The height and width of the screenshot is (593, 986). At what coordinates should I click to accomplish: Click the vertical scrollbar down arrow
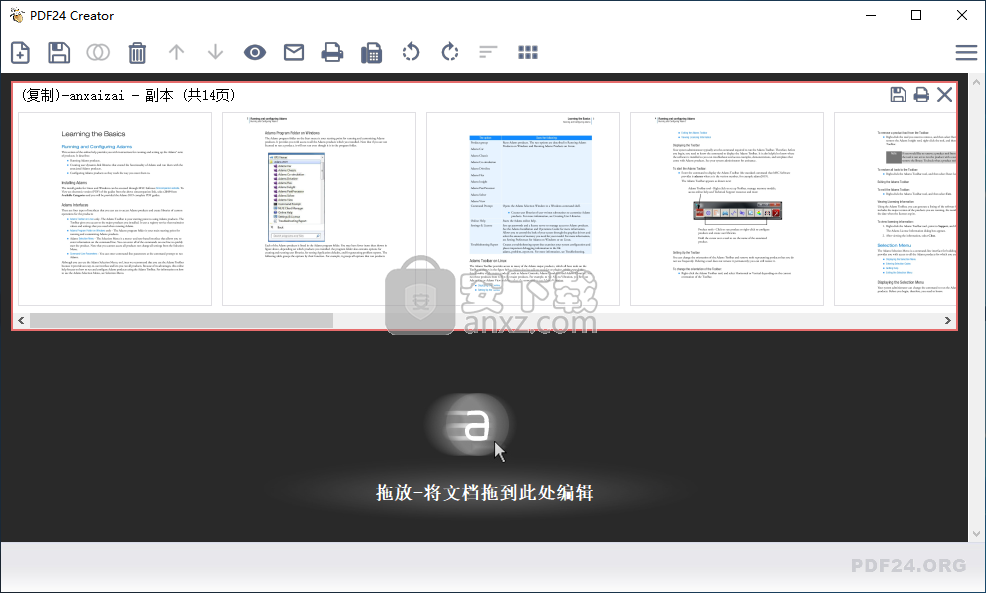tap(976, 533)
